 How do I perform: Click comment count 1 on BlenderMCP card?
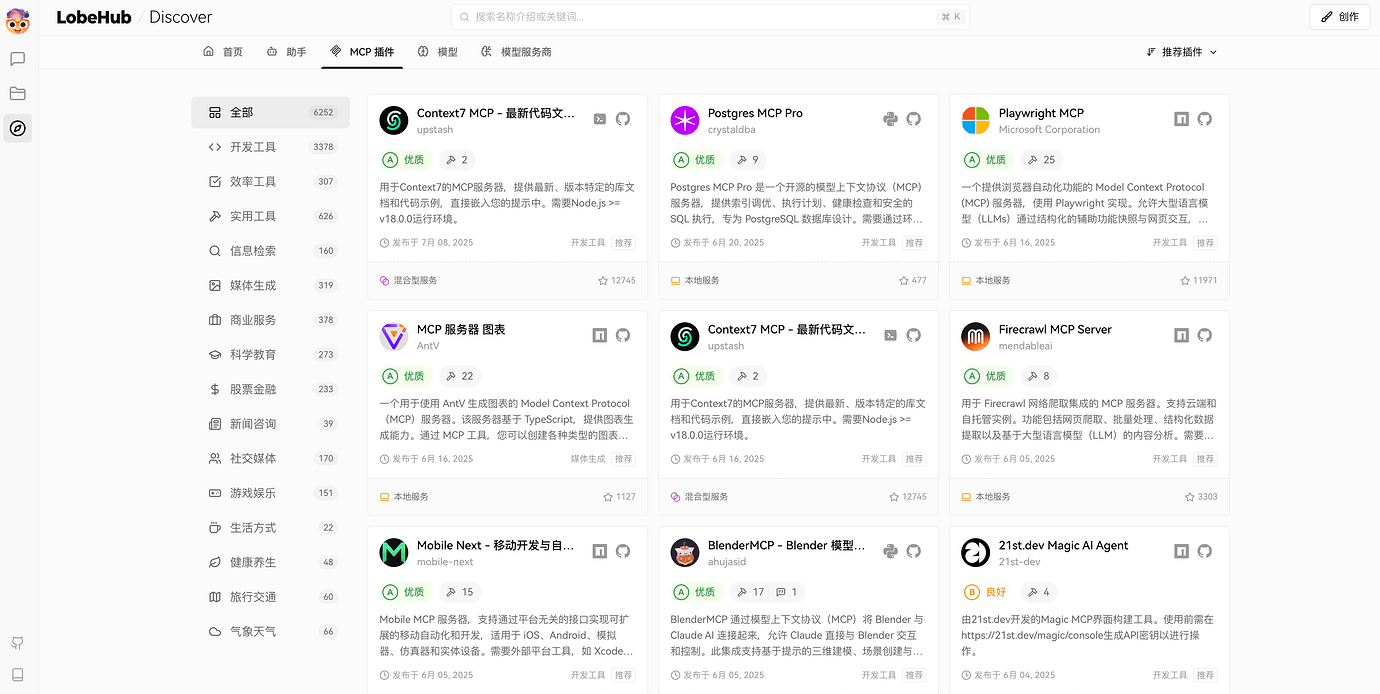pos(787,592)
